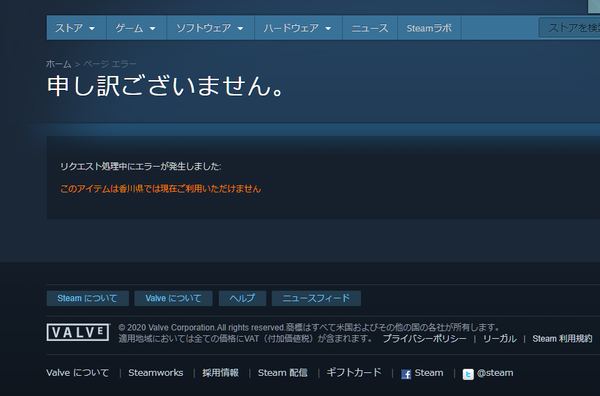Expand the ソフトウェア dropdown menu
The image size is (600, 396).
point(210,28)
